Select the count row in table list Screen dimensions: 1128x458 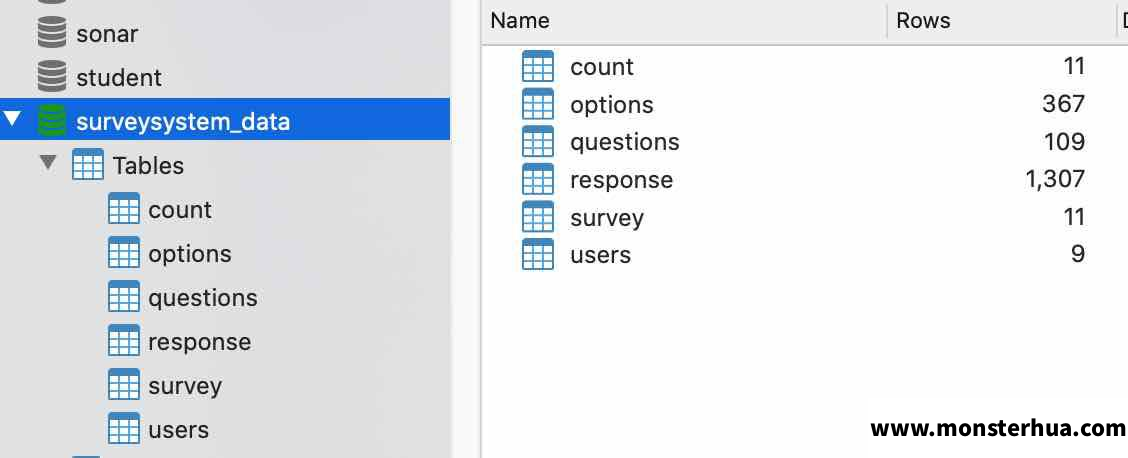[x=805, y=67]
